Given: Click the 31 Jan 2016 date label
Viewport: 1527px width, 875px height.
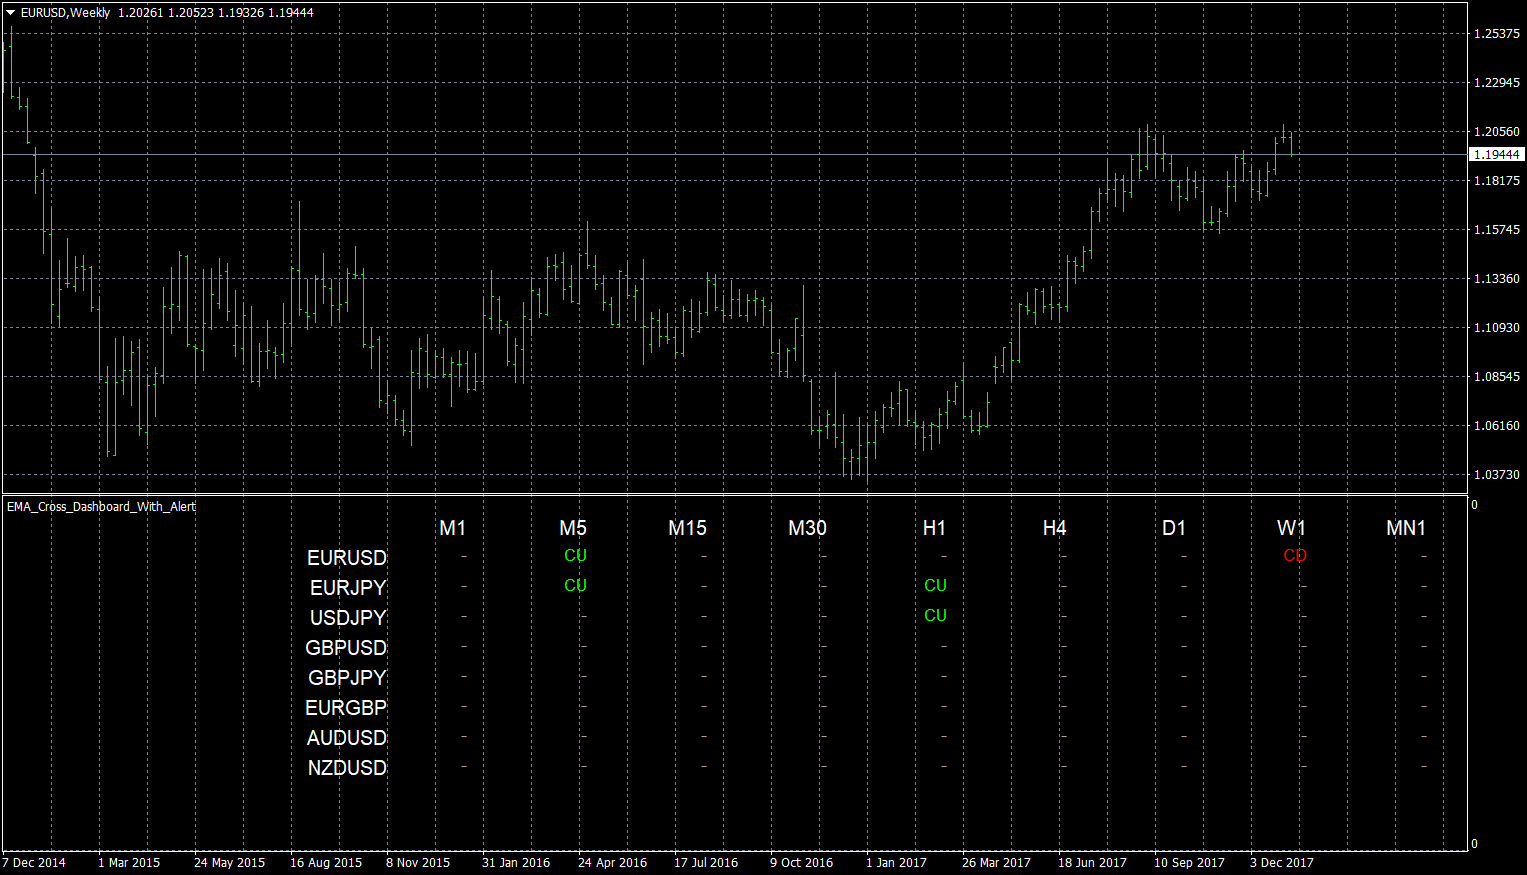Looking at the screenshot, I should pos(516,863).
